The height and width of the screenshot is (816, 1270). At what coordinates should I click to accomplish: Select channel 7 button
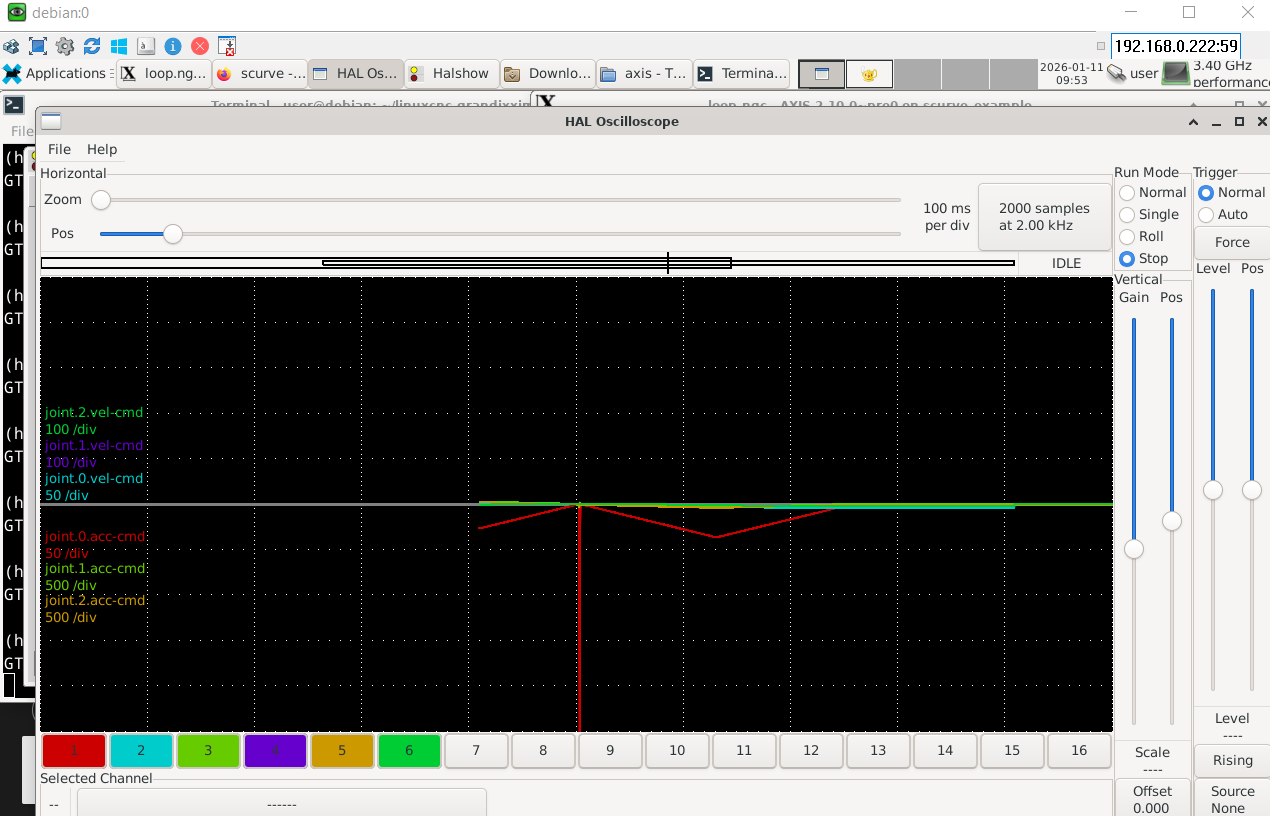(476, 750)
